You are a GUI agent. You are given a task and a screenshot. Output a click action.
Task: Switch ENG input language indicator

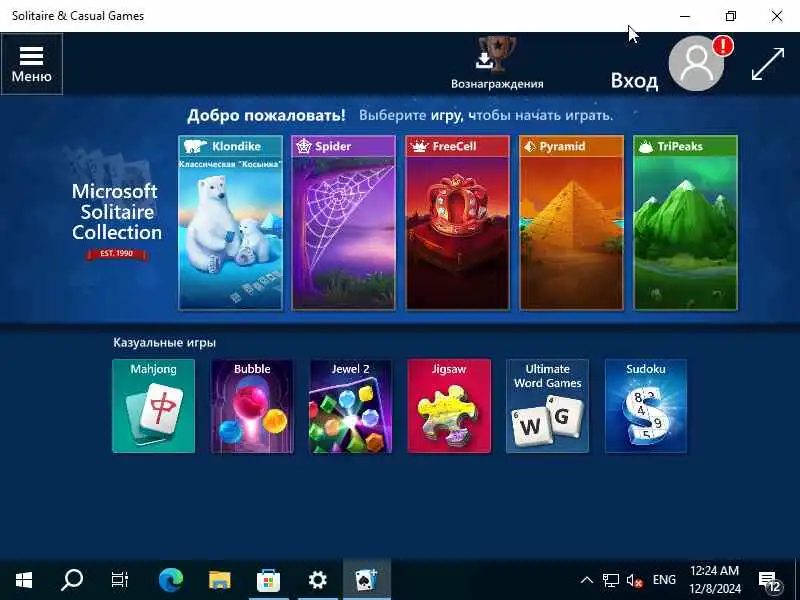[664, 580]
